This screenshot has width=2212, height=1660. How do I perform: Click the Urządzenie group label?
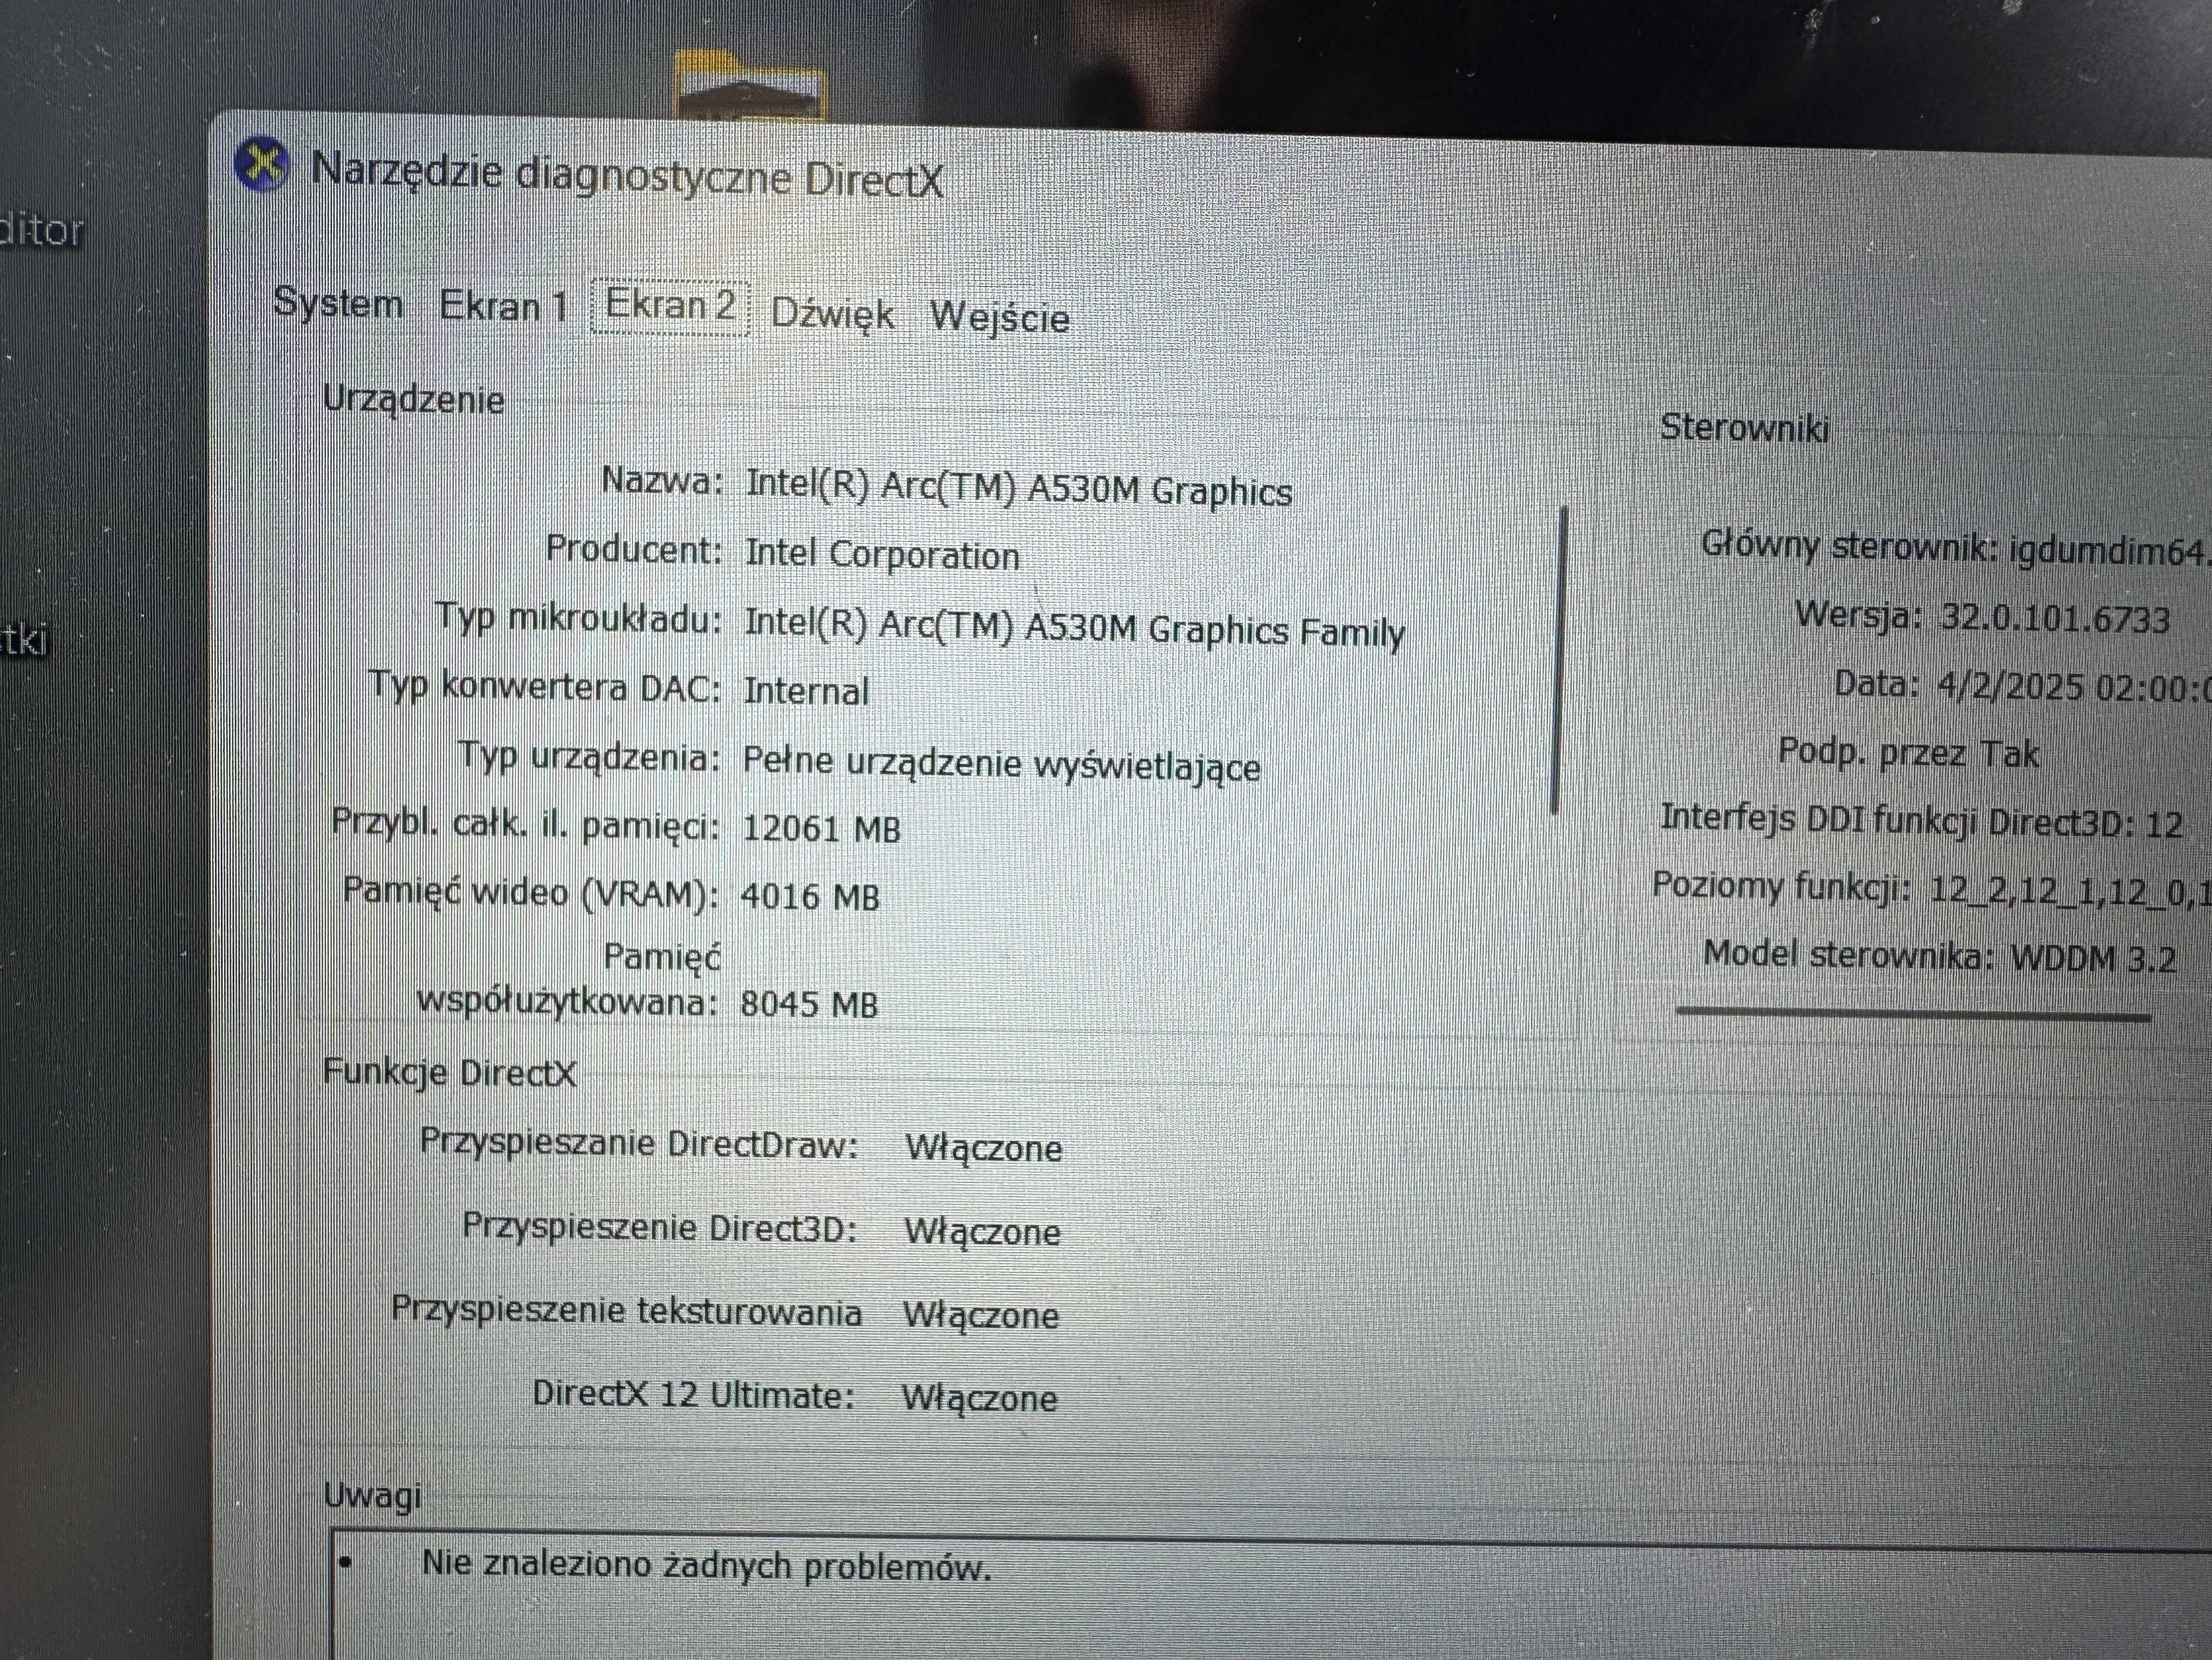click(x=413, y=400)
